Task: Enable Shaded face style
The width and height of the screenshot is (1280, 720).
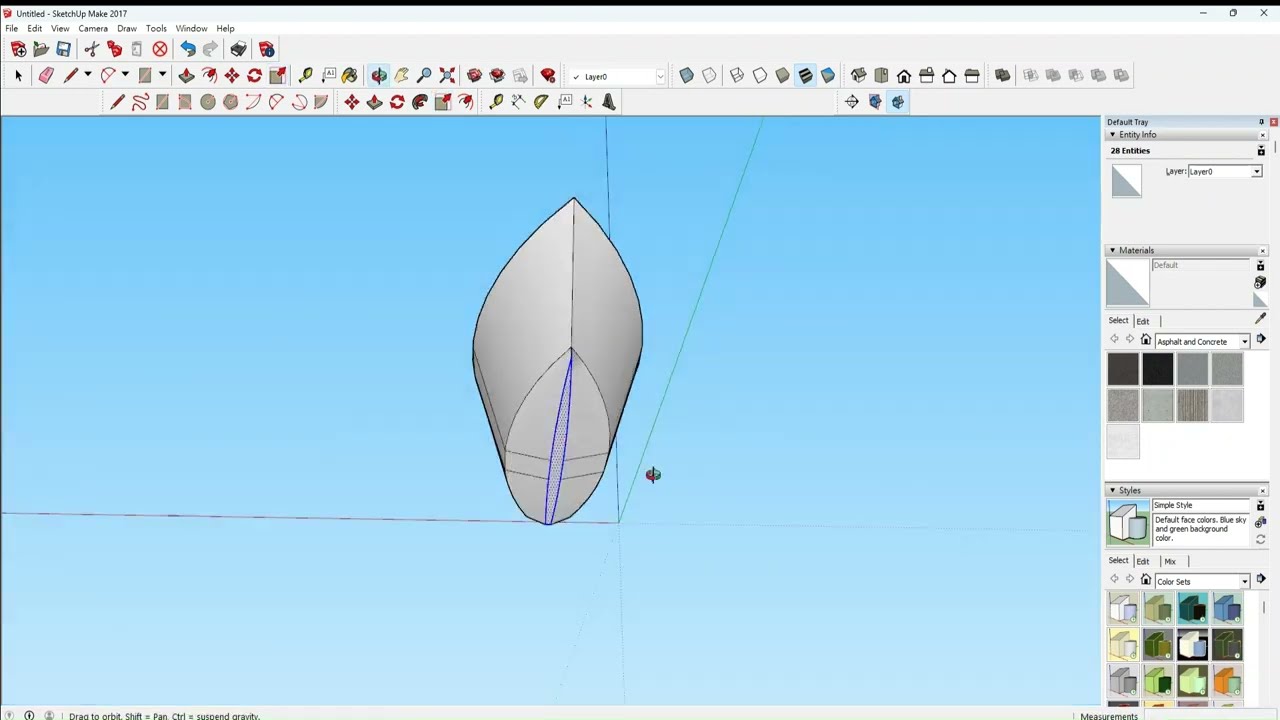Action: 782,75
